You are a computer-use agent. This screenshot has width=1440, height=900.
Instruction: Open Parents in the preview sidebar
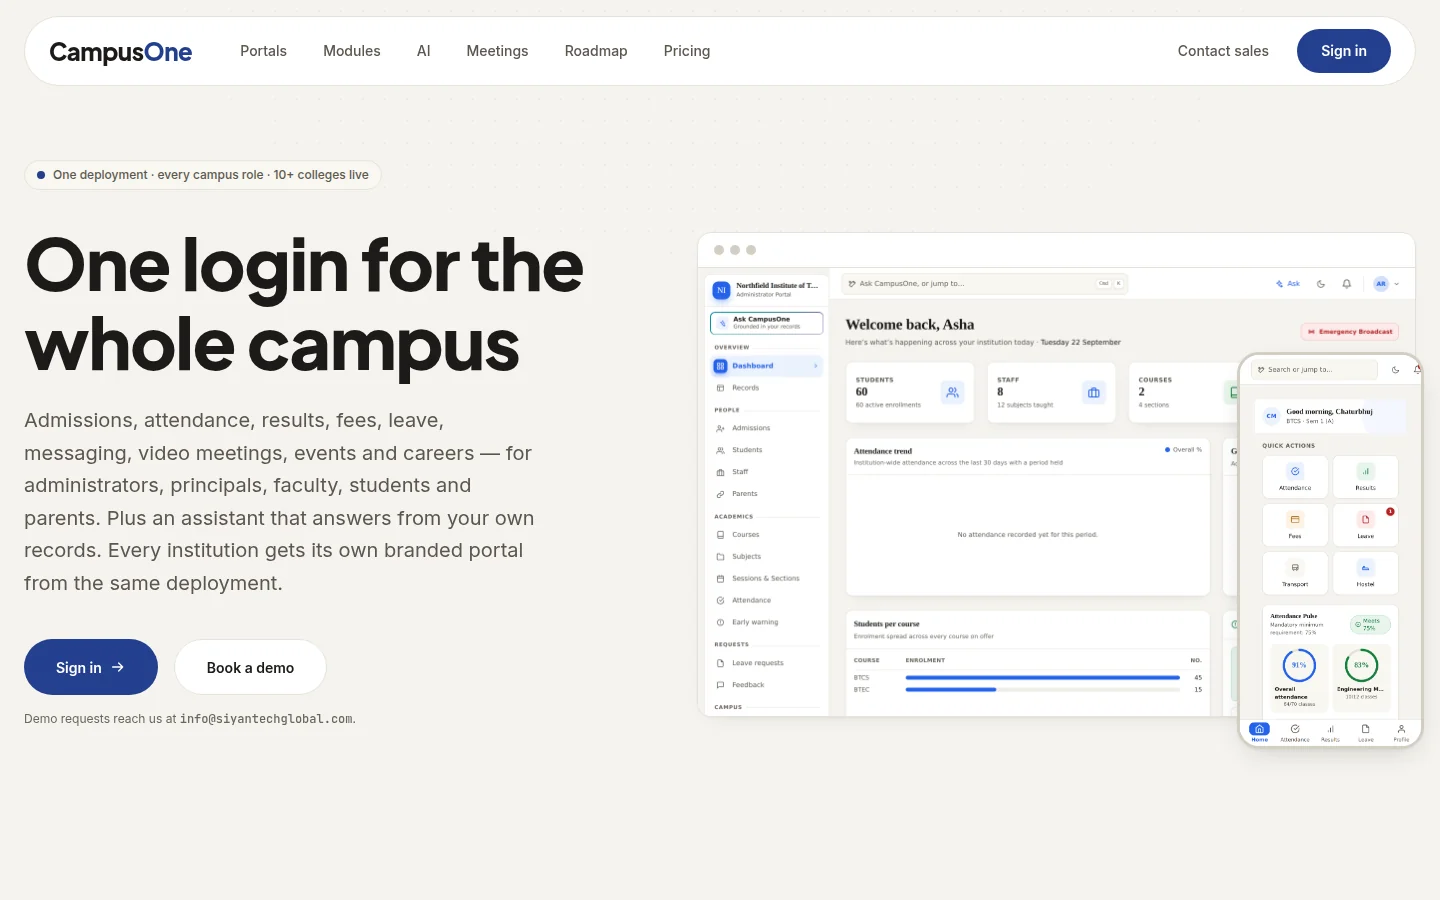767,494
